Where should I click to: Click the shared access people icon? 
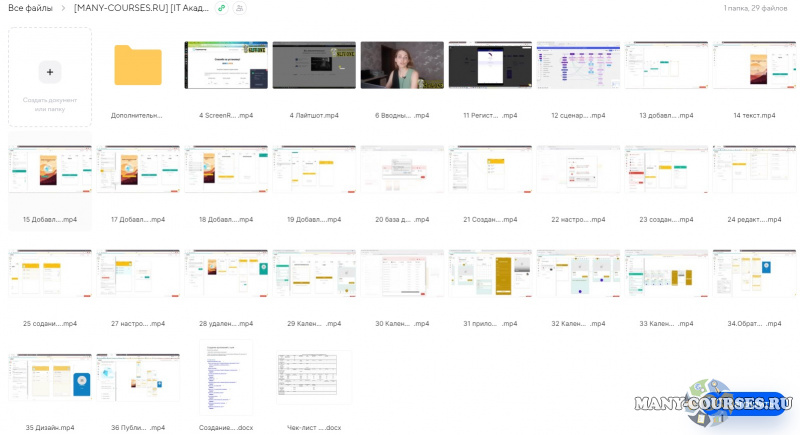pyautogui.click(x=240, y=8)
